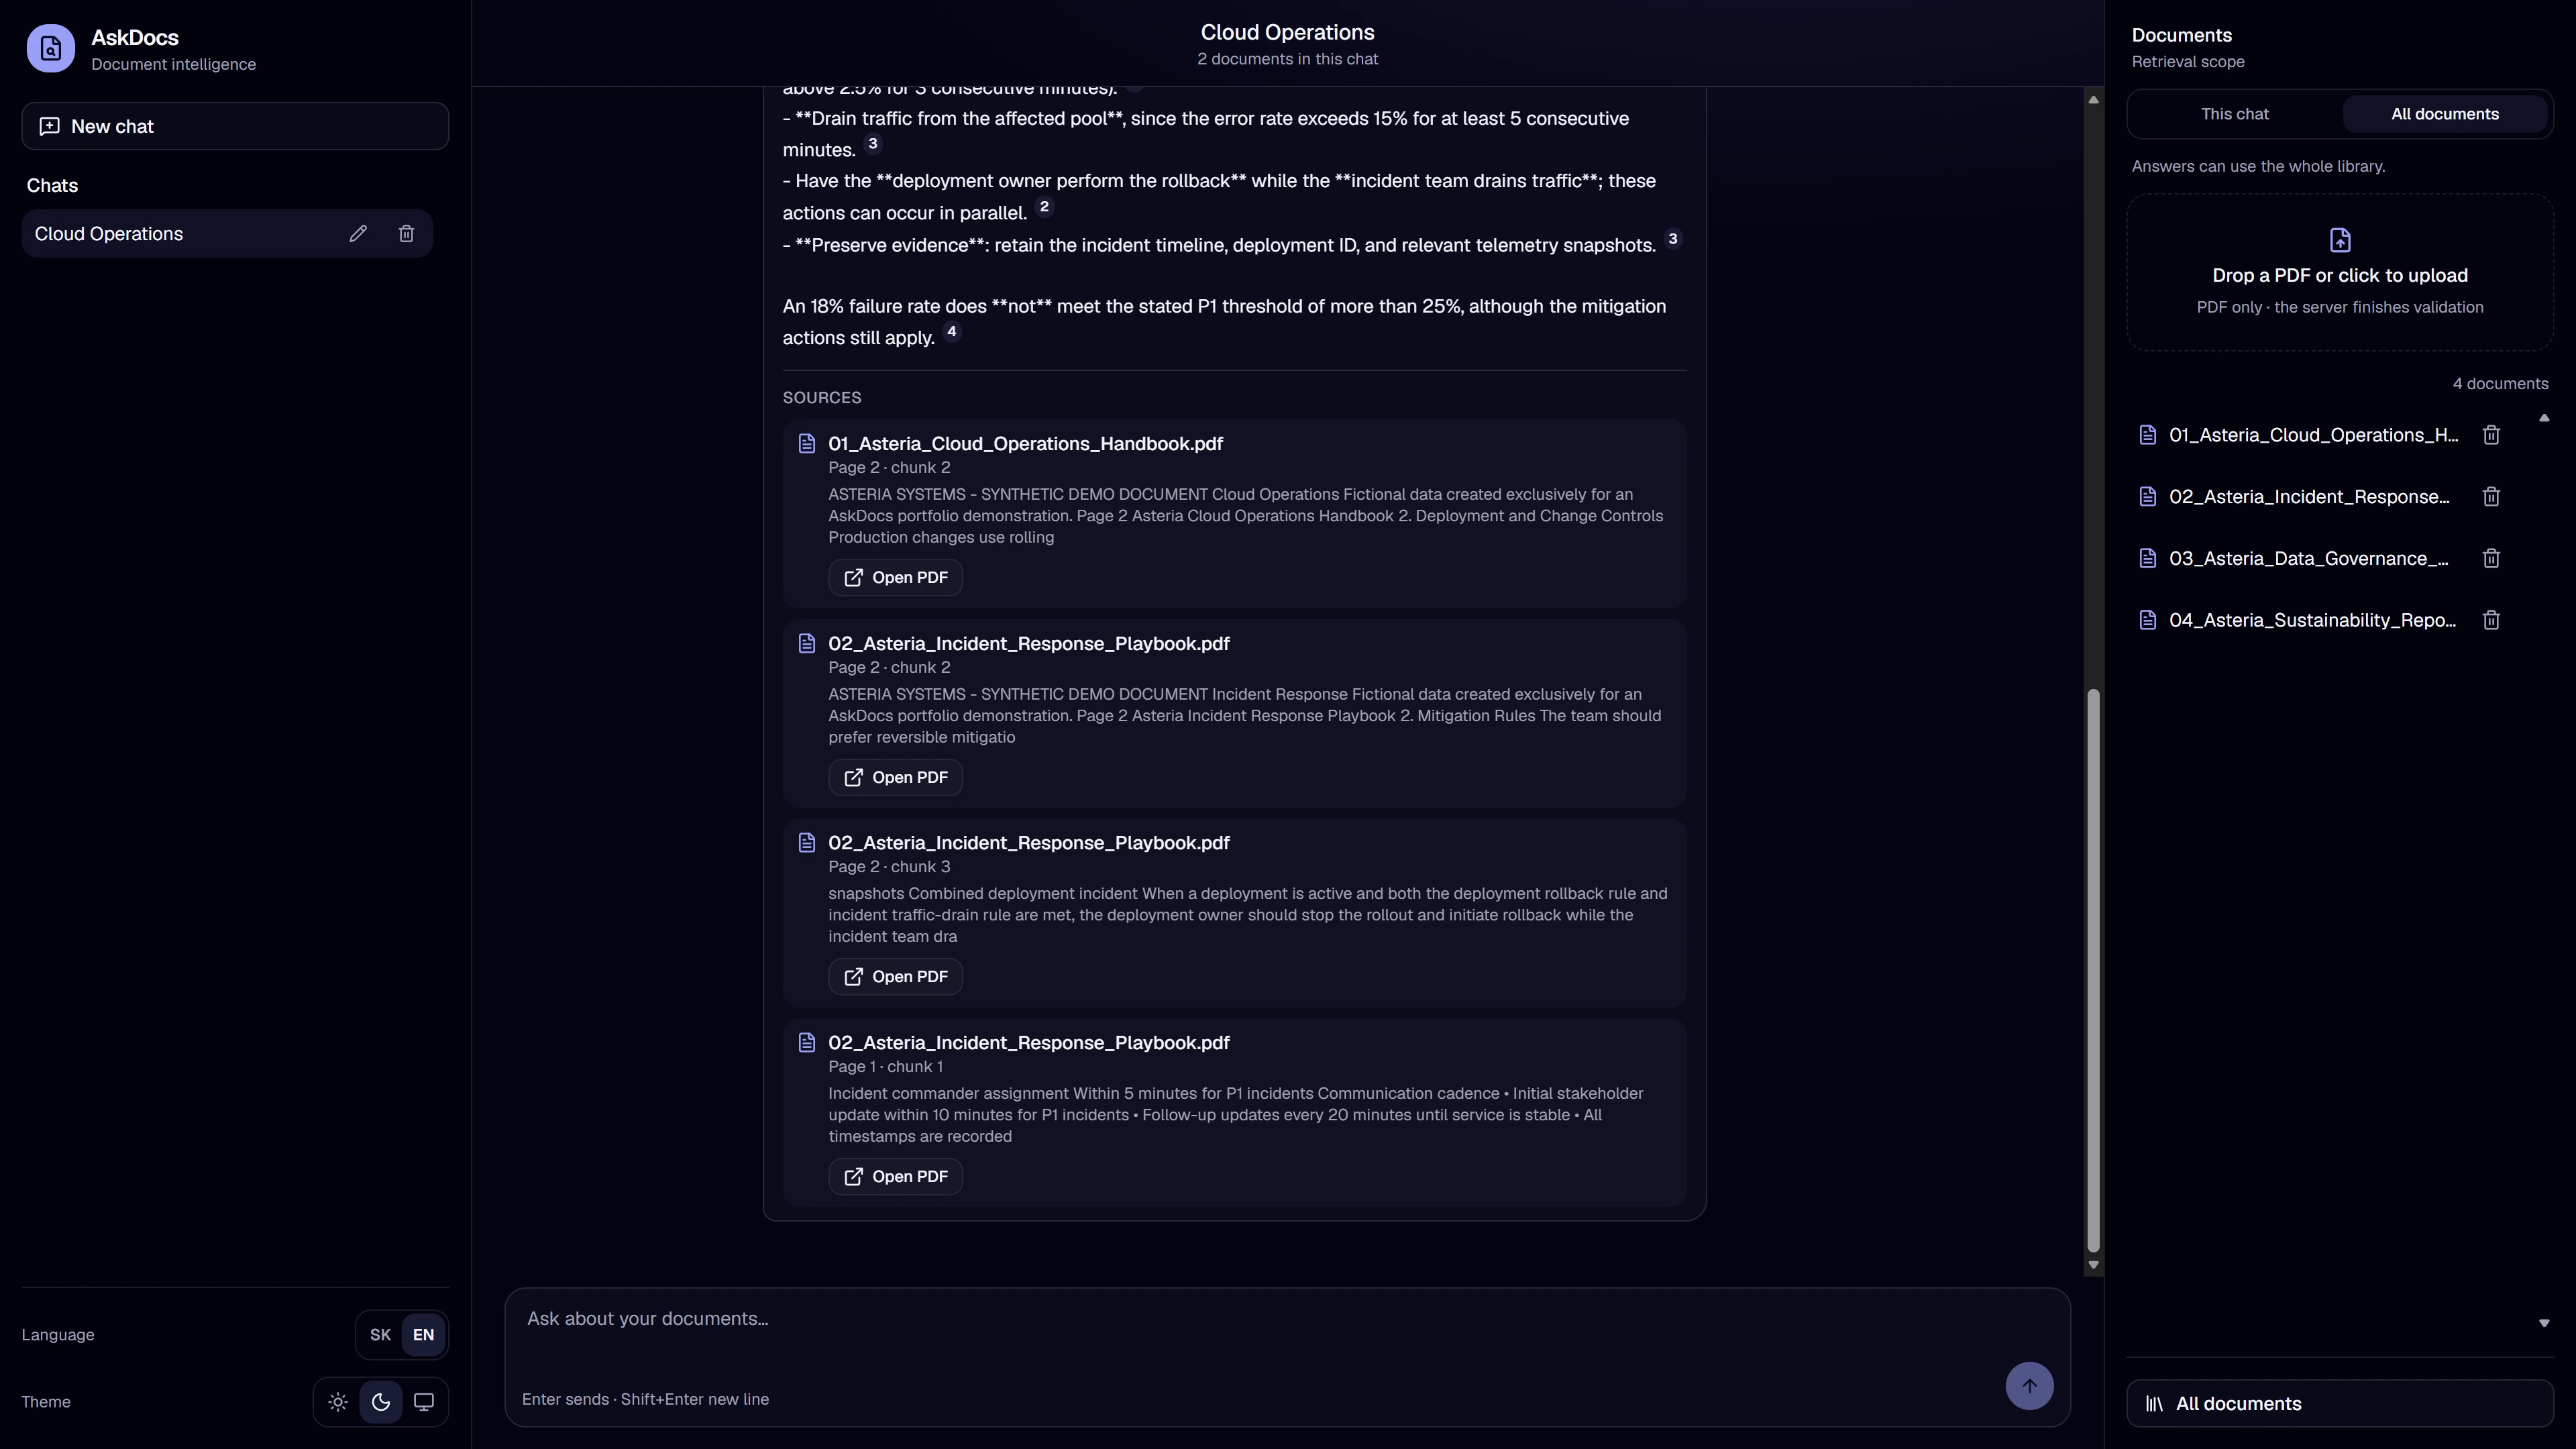Open PDF for Playbook Page 2 chunk 3

tap(895, 977)
